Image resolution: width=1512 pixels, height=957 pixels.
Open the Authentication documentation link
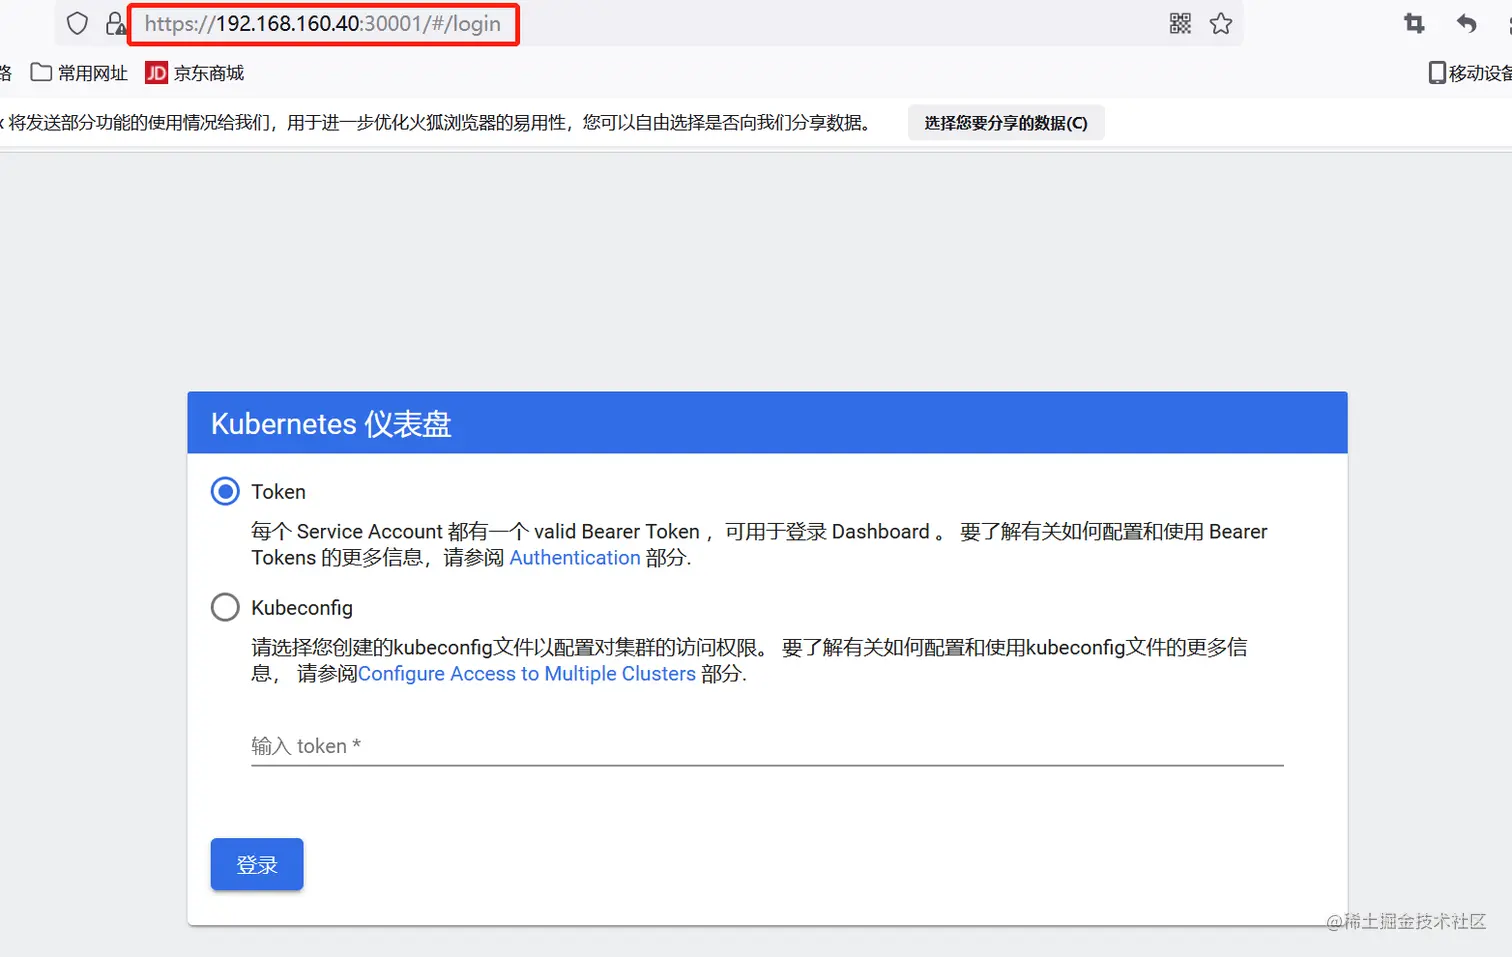coord(575,558)
